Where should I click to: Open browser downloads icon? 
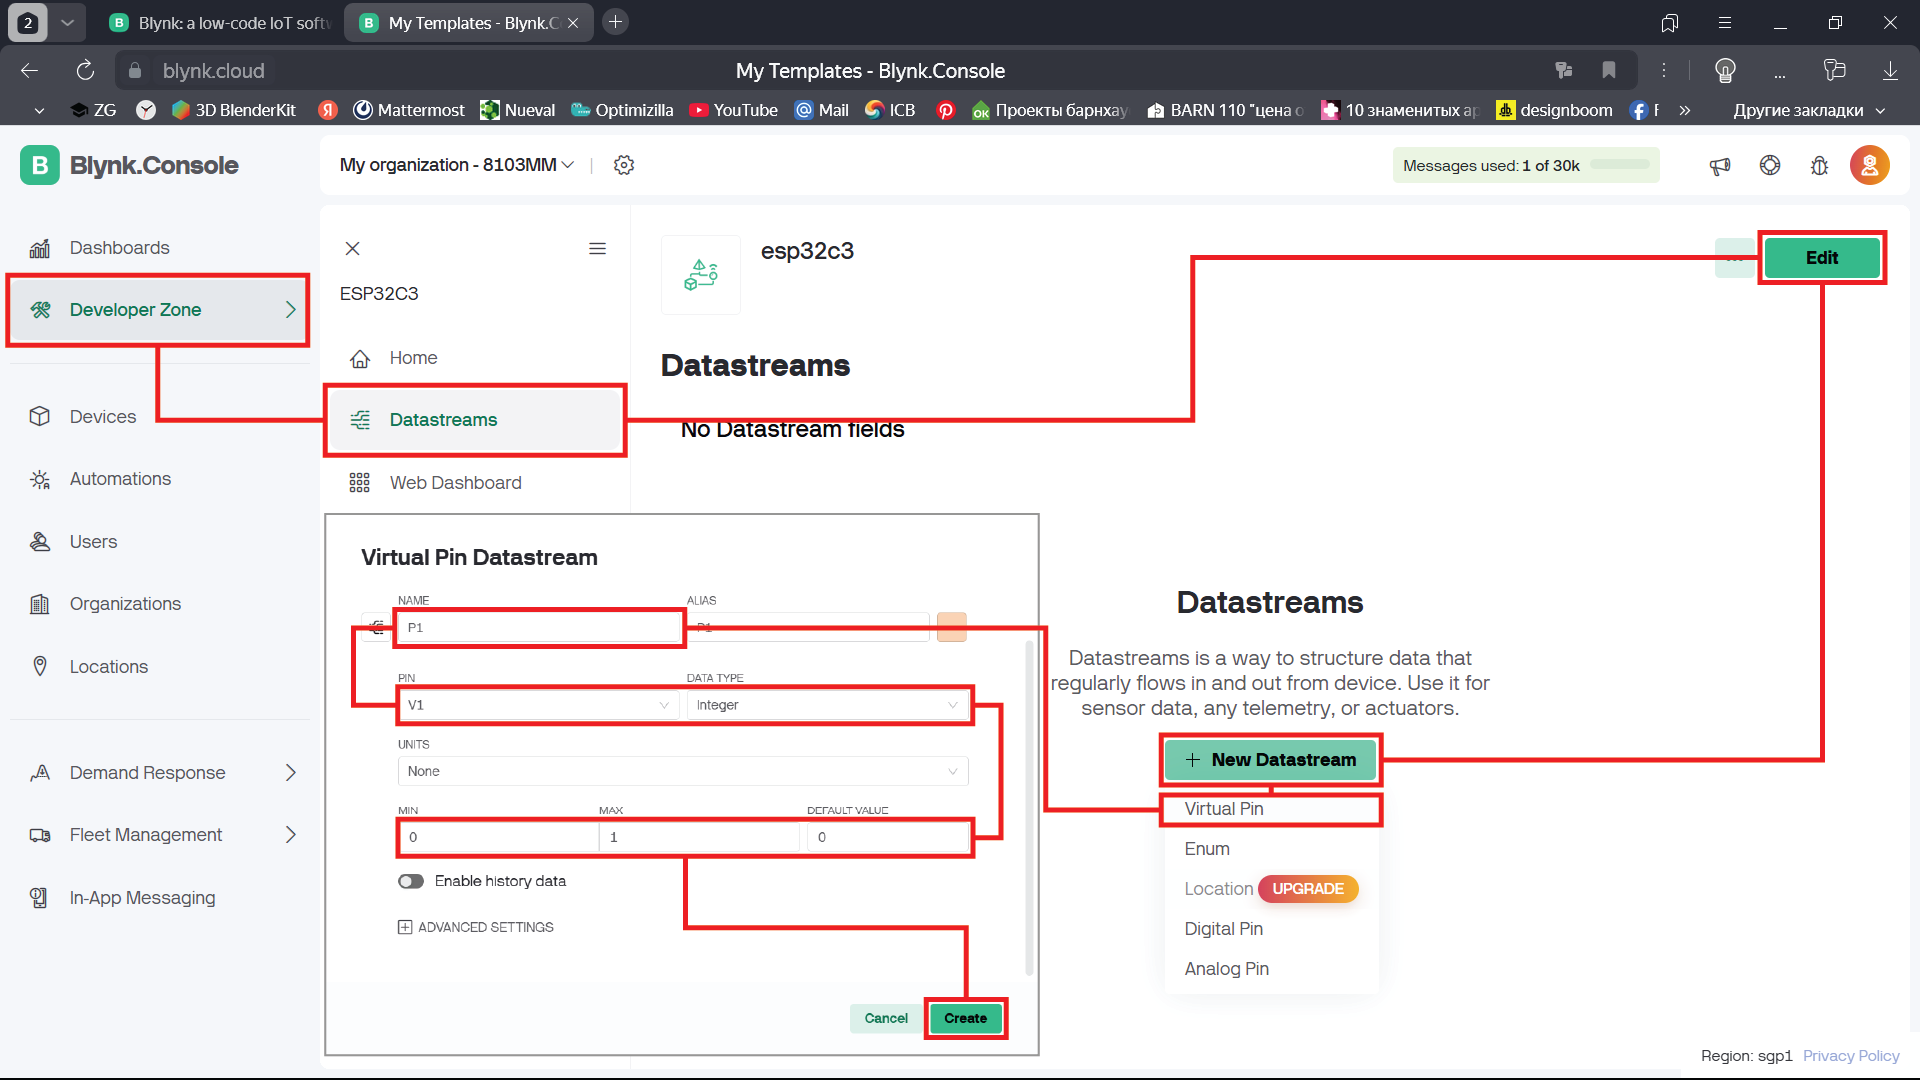click(x=1890, y=70)
